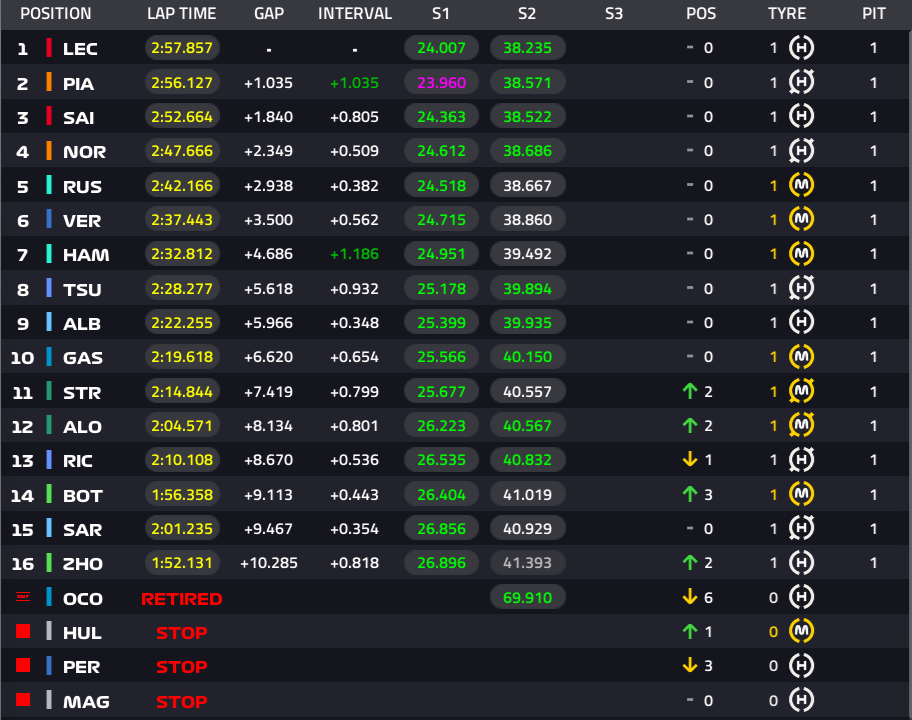The image size is (912, 720).
Task: Click lap time 2:47.666 for NOR
Action: [x=182, y=151]
